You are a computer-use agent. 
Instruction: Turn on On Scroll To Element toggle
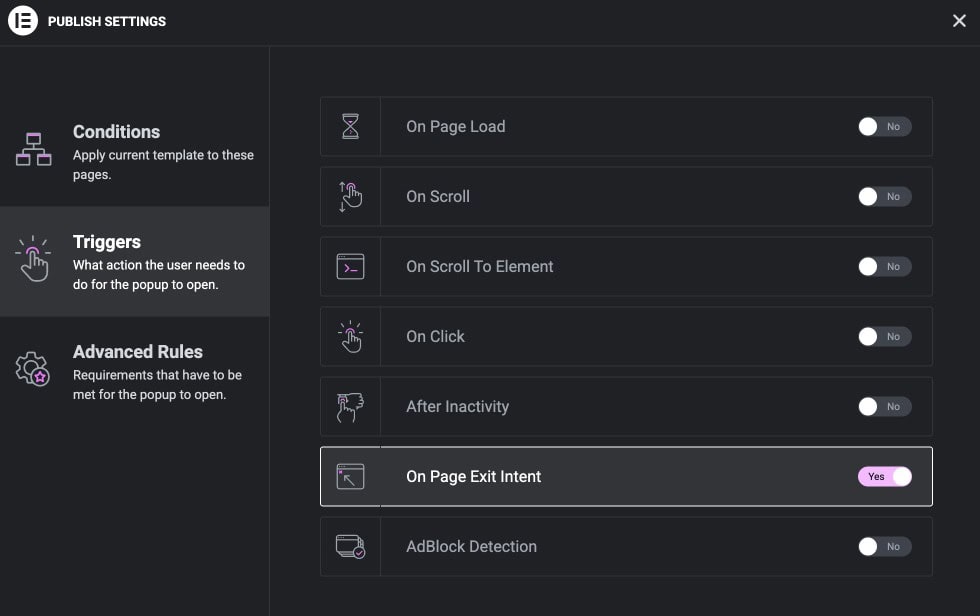pyautogui.click(x=884, y=266)
